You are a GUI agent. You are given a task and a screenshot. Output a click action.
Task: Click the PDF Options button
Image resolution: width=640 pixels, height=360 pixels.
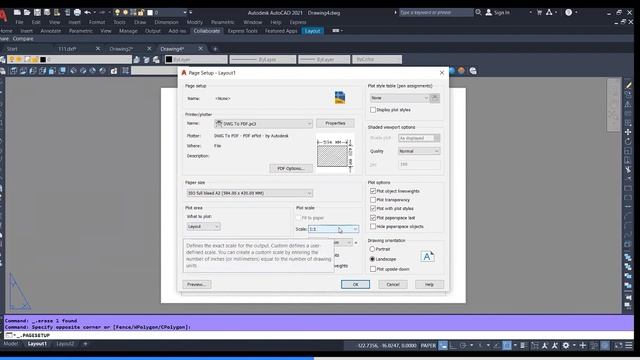click(291, 169)
